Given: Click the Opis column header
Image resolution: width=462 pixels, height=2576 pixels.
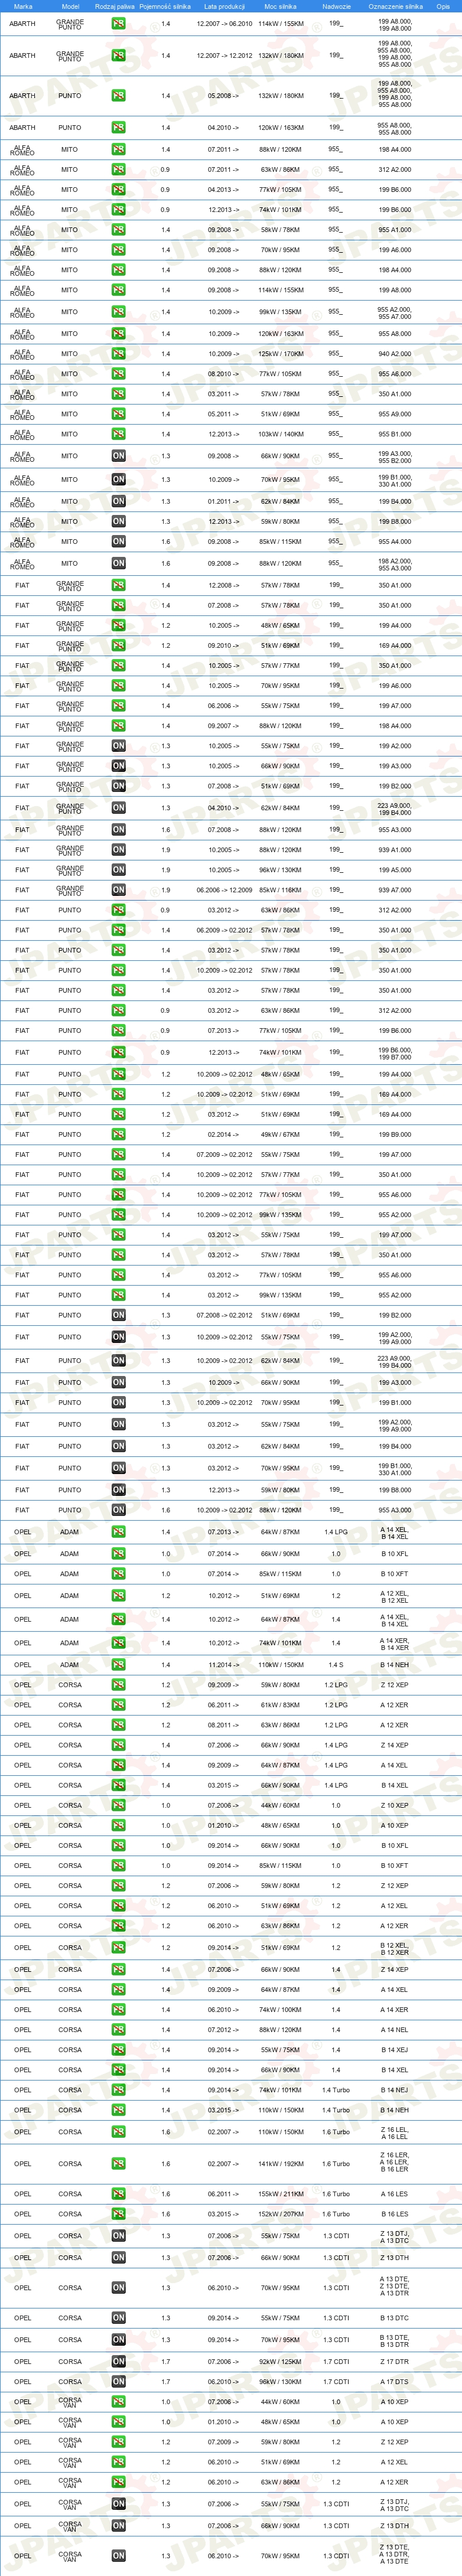Looking at the screenshot, I should [443, 6].
